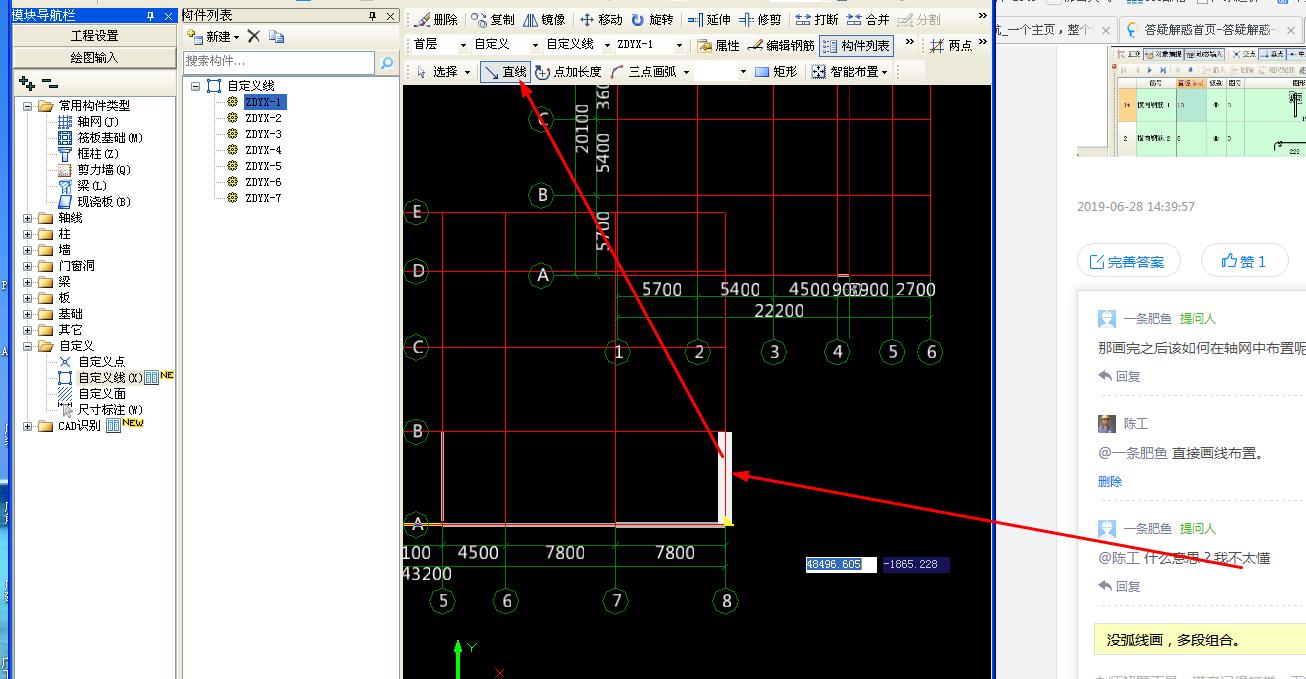Click the magnifier search button in 构件列表
The image size is (1306, 679).
pos(387,63)
